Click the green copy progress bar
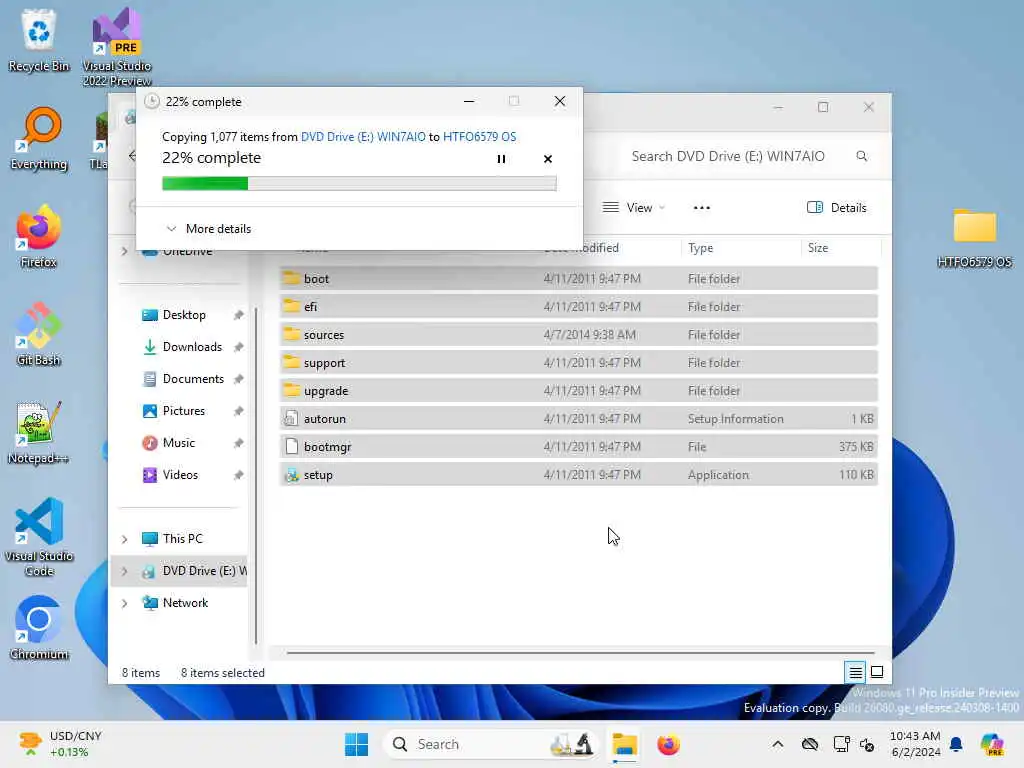The height and width of the screenshot is (768, 1024). 359,184
